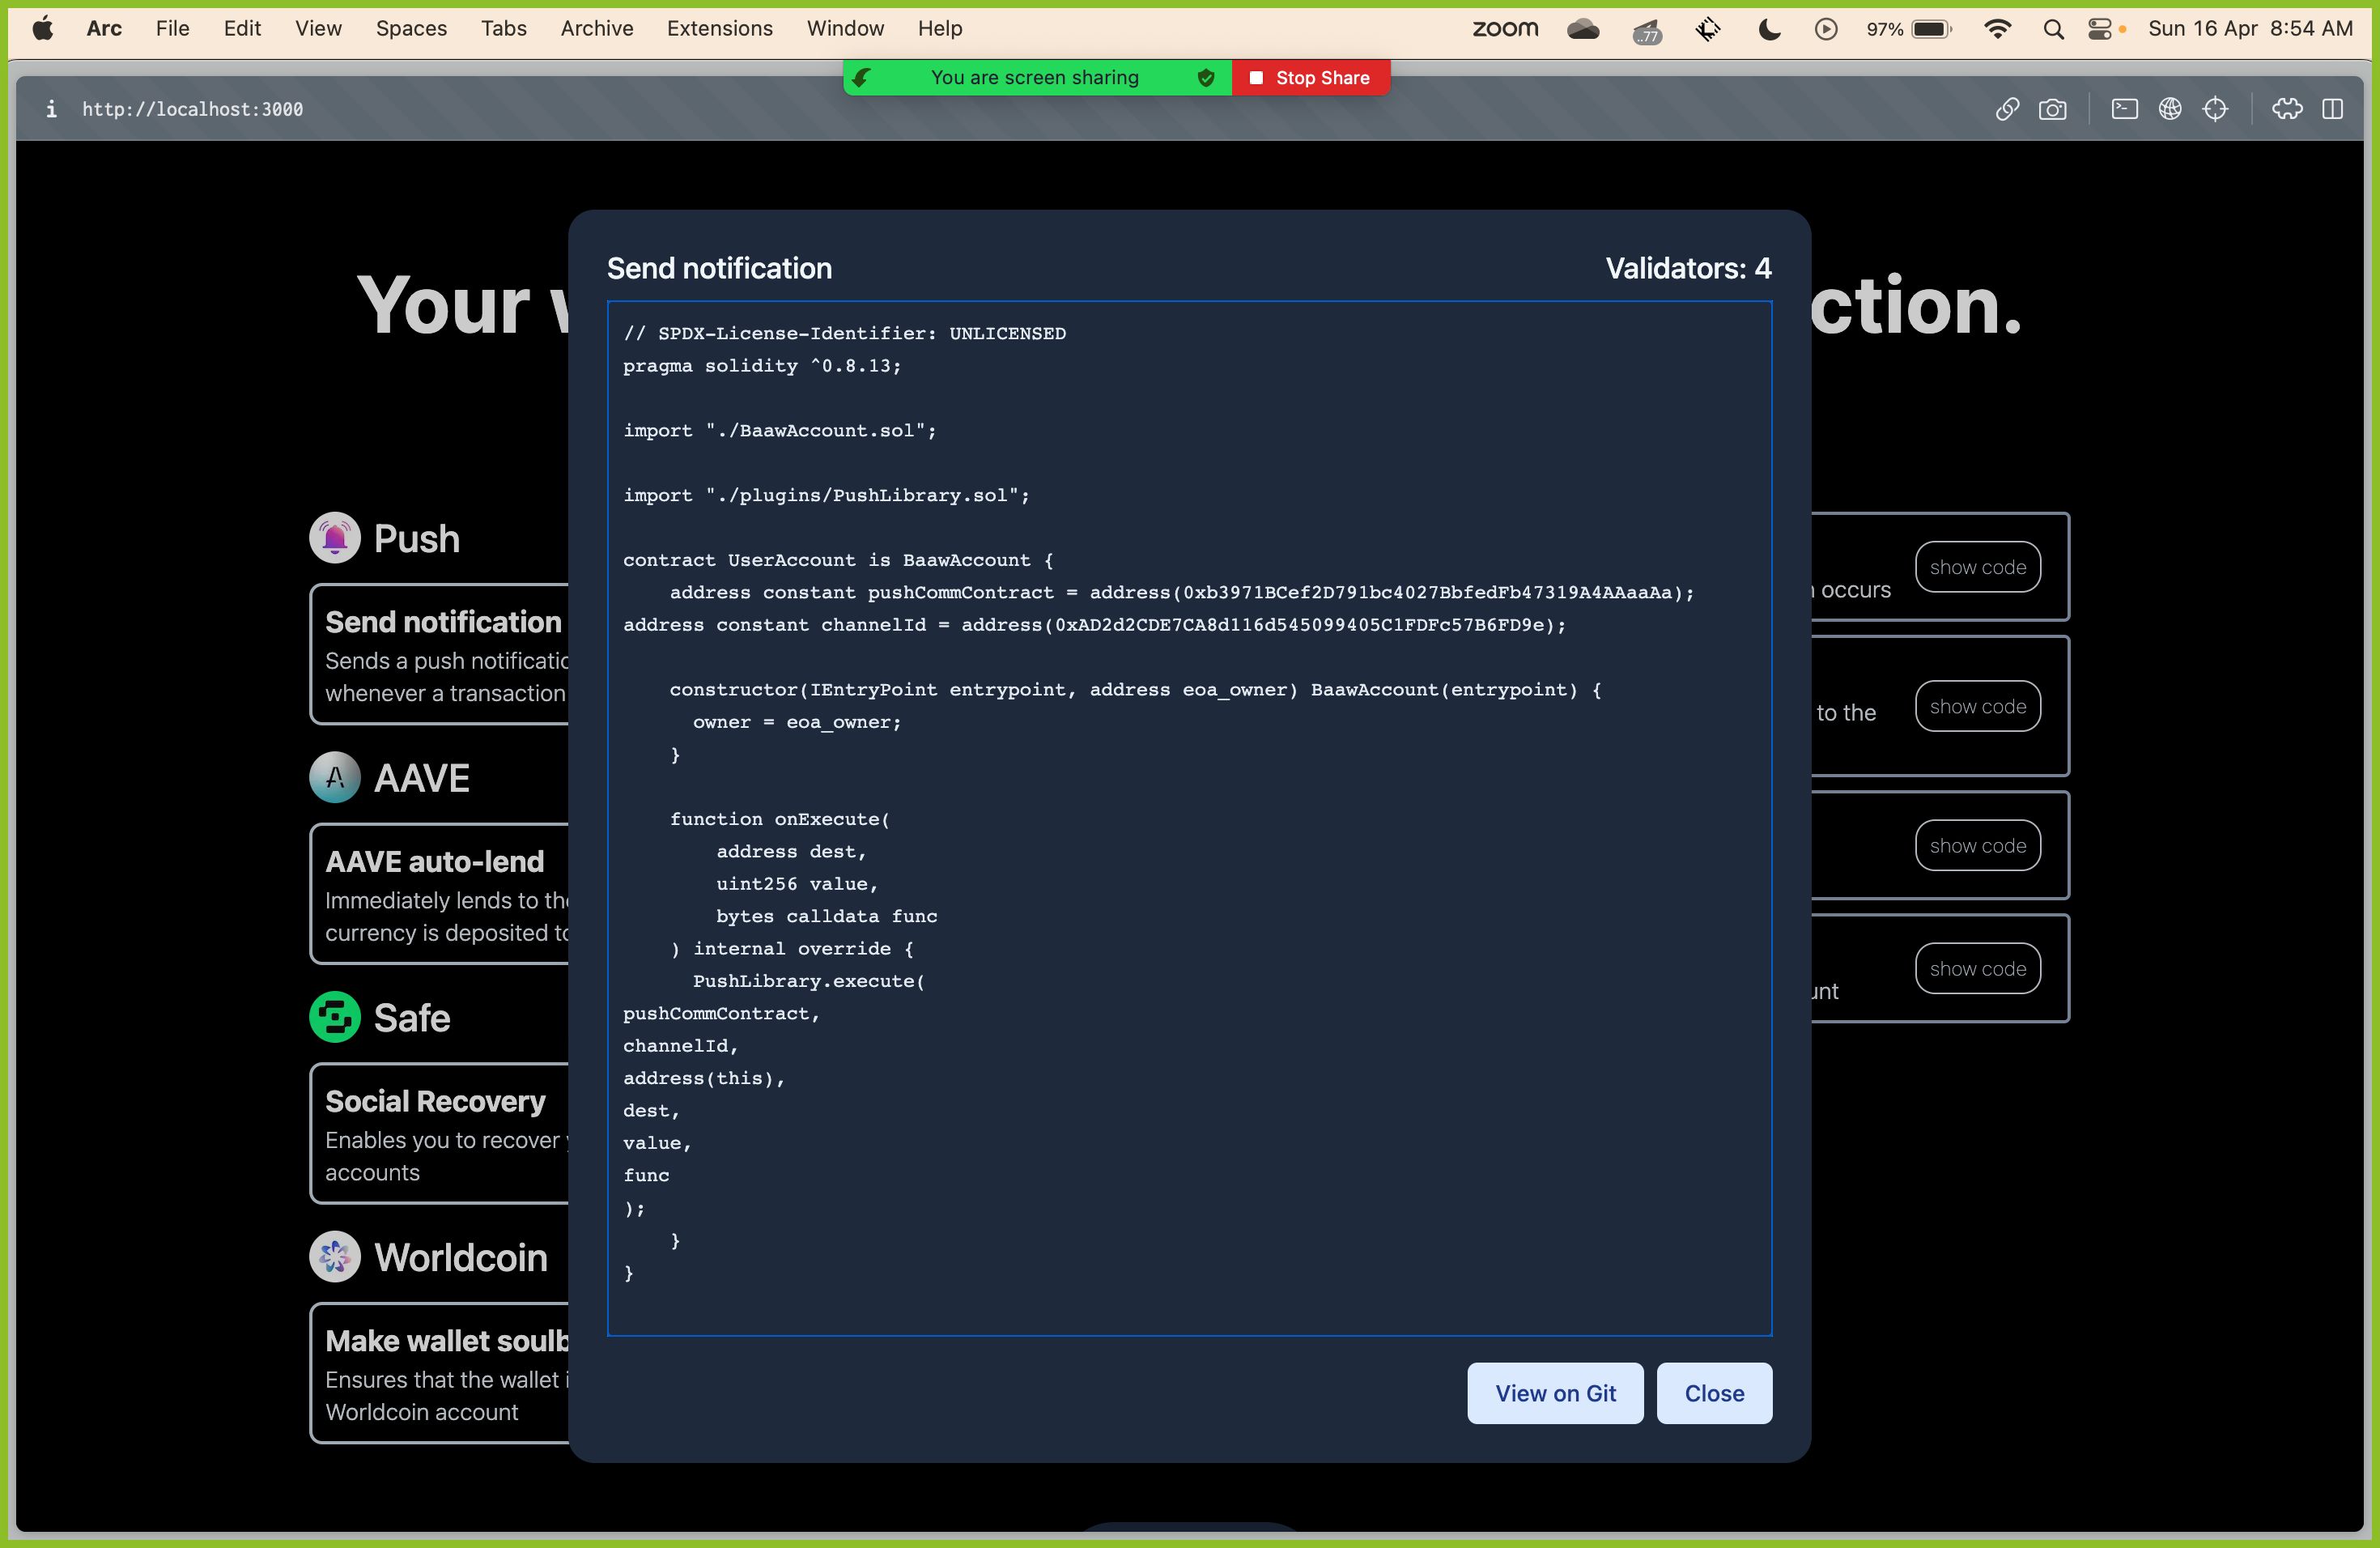Click the Worldcoin logo icon
Screen dimensions: 2380x1548
tap(335, 1256)
